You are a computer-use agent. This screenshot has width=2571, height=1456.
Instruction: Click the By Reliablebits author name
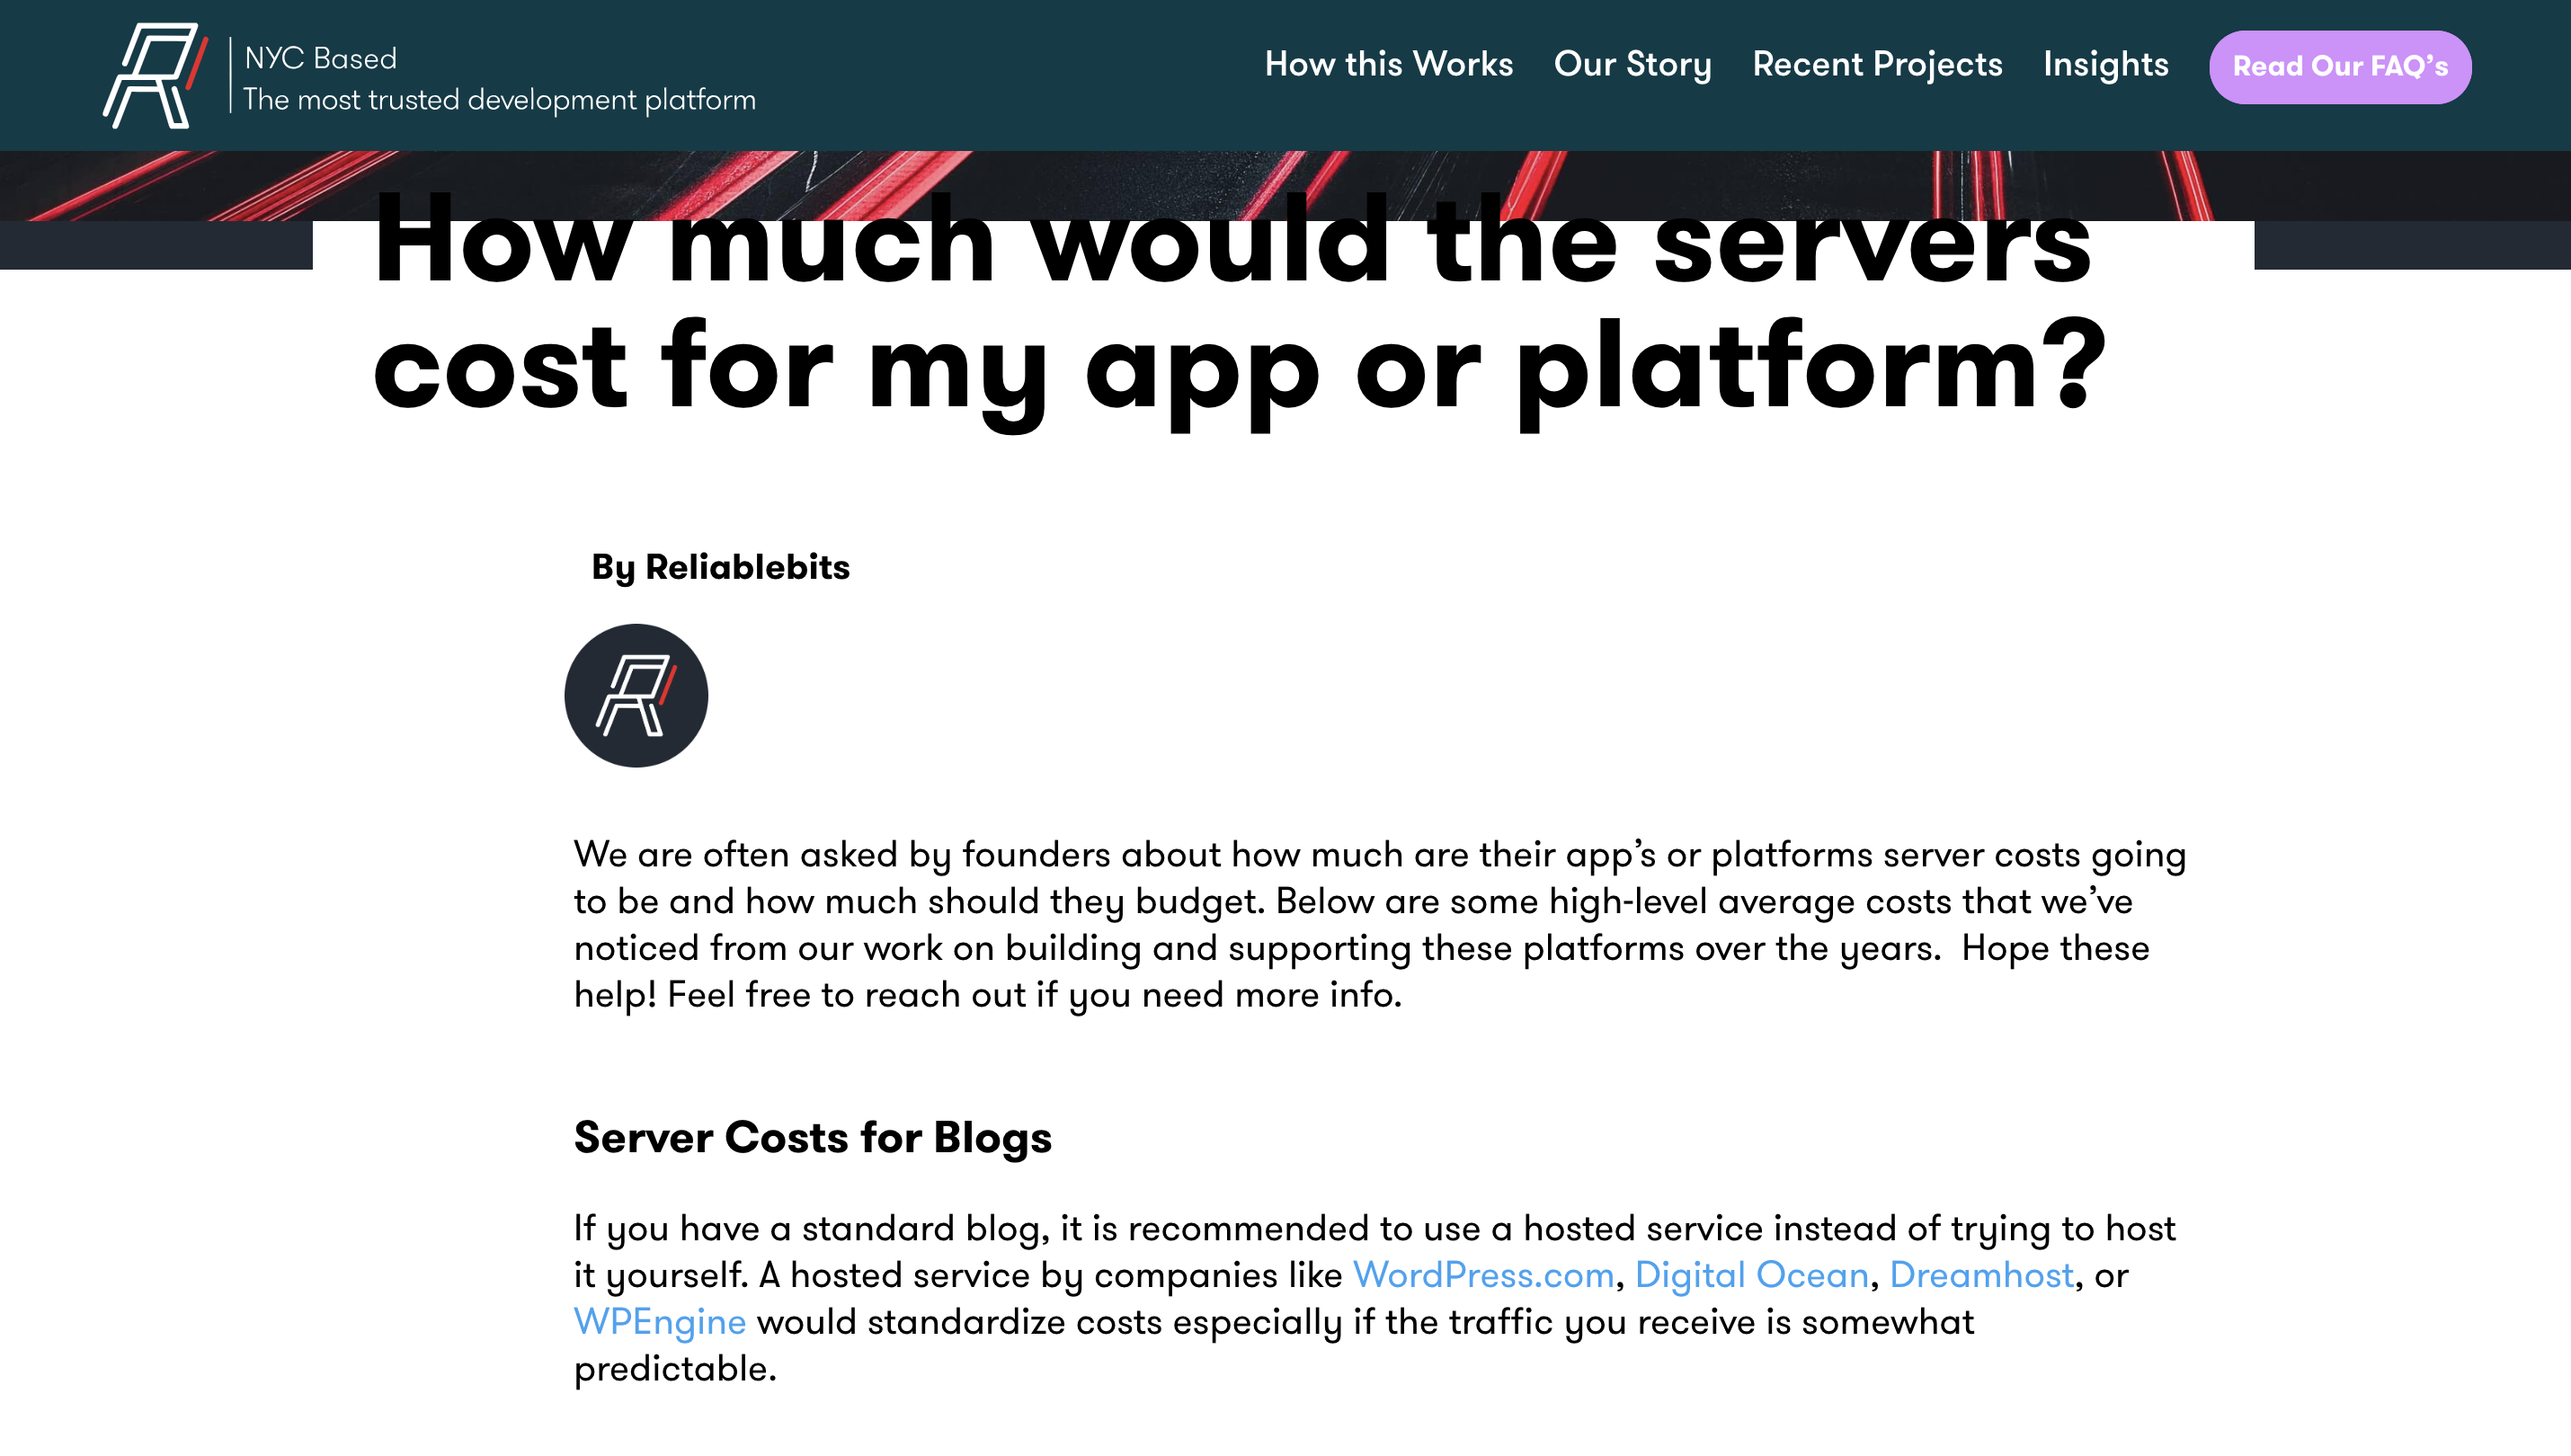(720, 567)
